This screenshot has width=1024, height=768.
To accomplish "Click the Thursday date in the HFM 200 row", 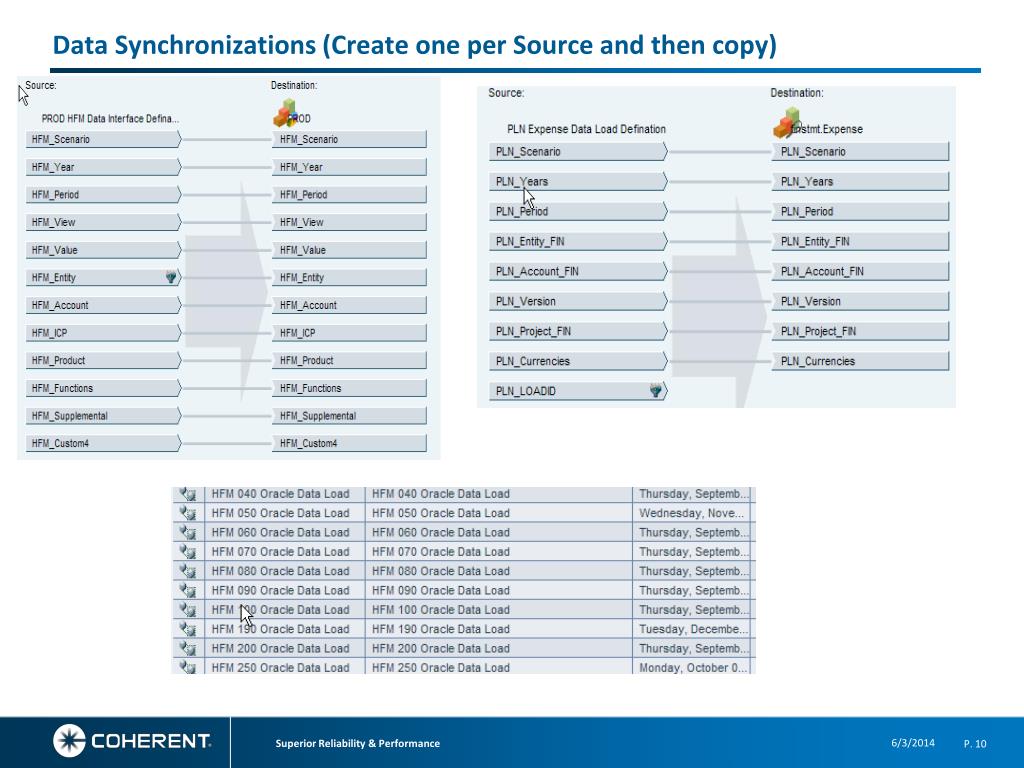I will [692, 648].
